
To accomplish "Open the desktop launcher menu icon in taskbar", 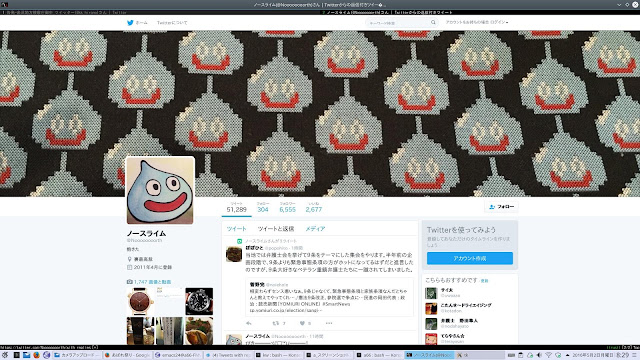I will 5,355.
